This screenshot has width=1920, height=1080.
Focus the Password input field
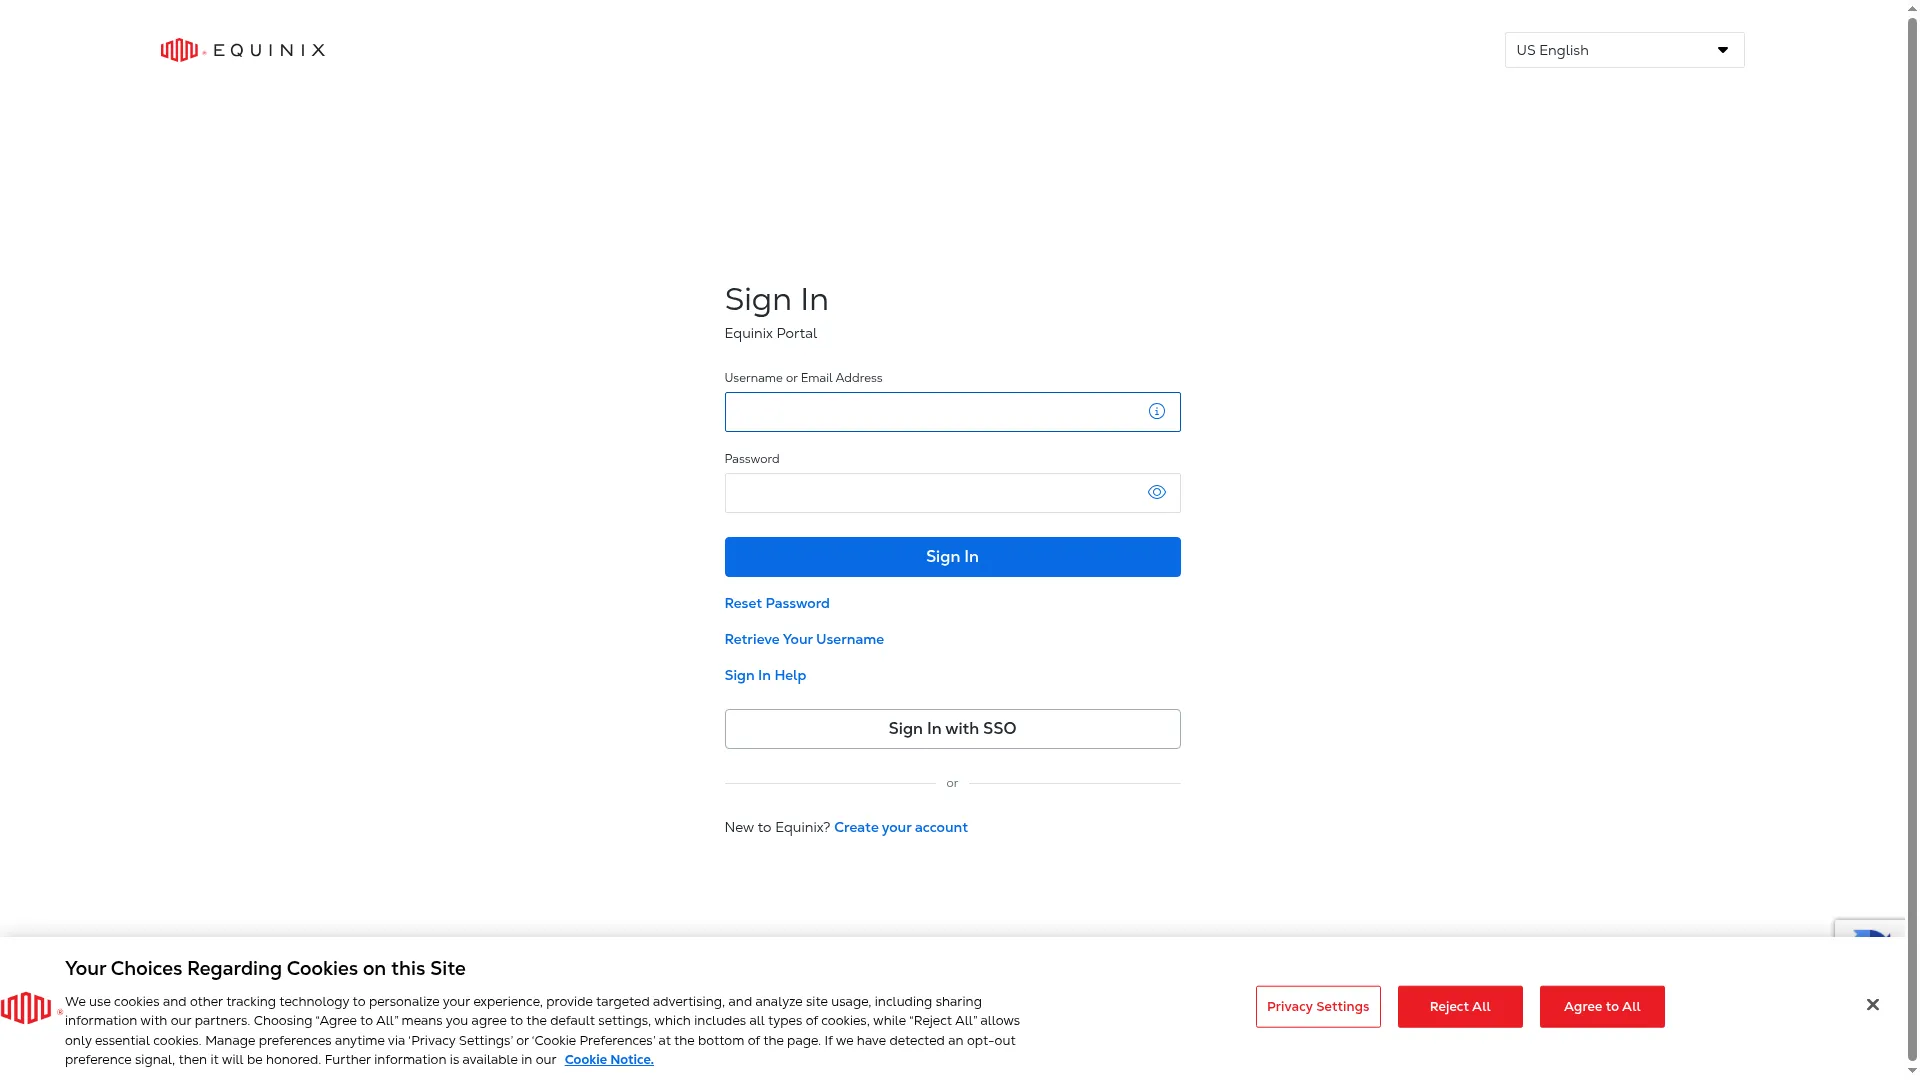coord(952,493)
